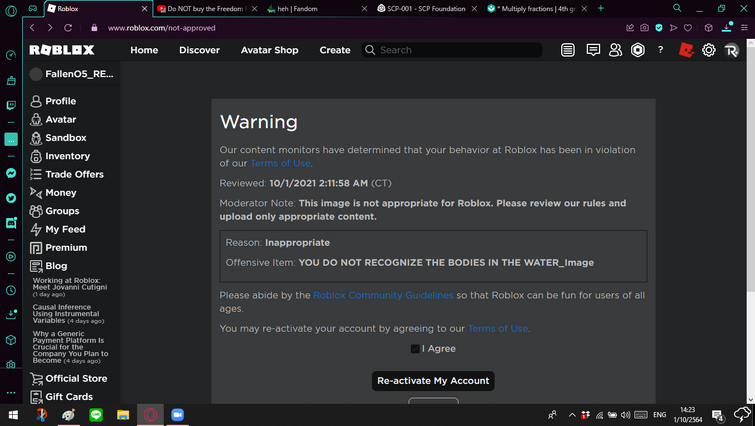Click the red Roblox extension icon
Screen dimensions: 755x426
point(686,50)
